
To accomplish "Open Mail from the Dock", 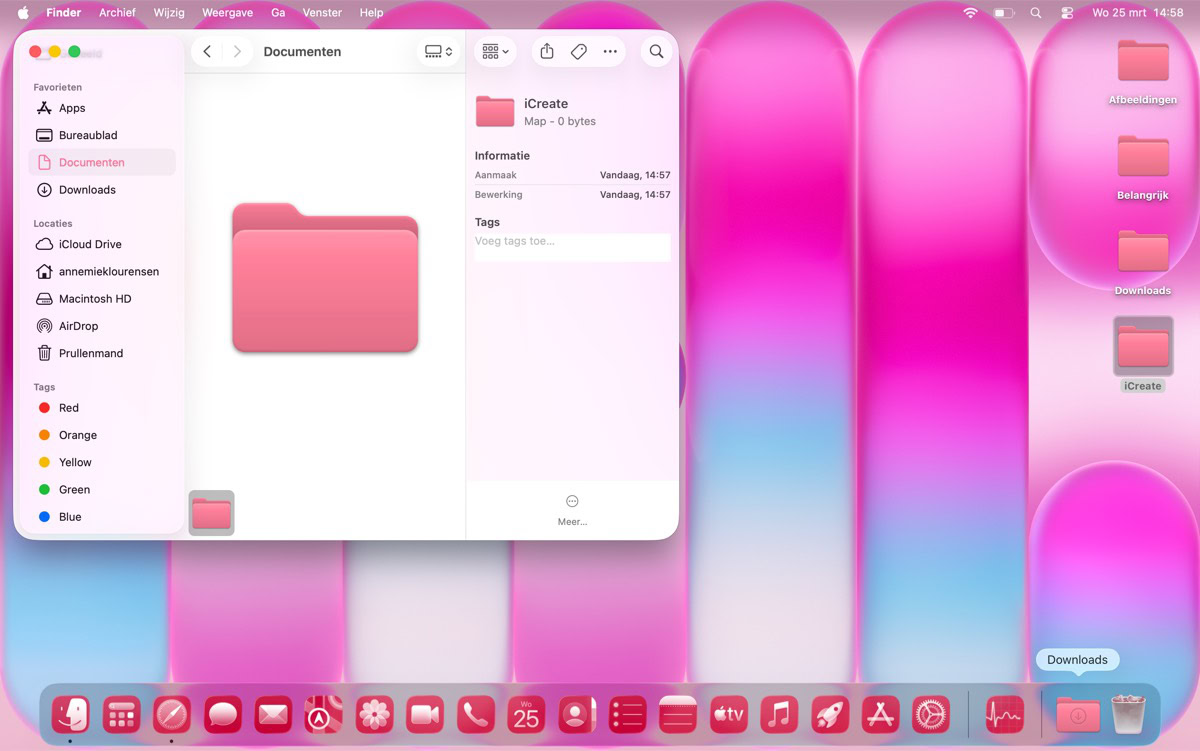I will [x=273, y=714].
